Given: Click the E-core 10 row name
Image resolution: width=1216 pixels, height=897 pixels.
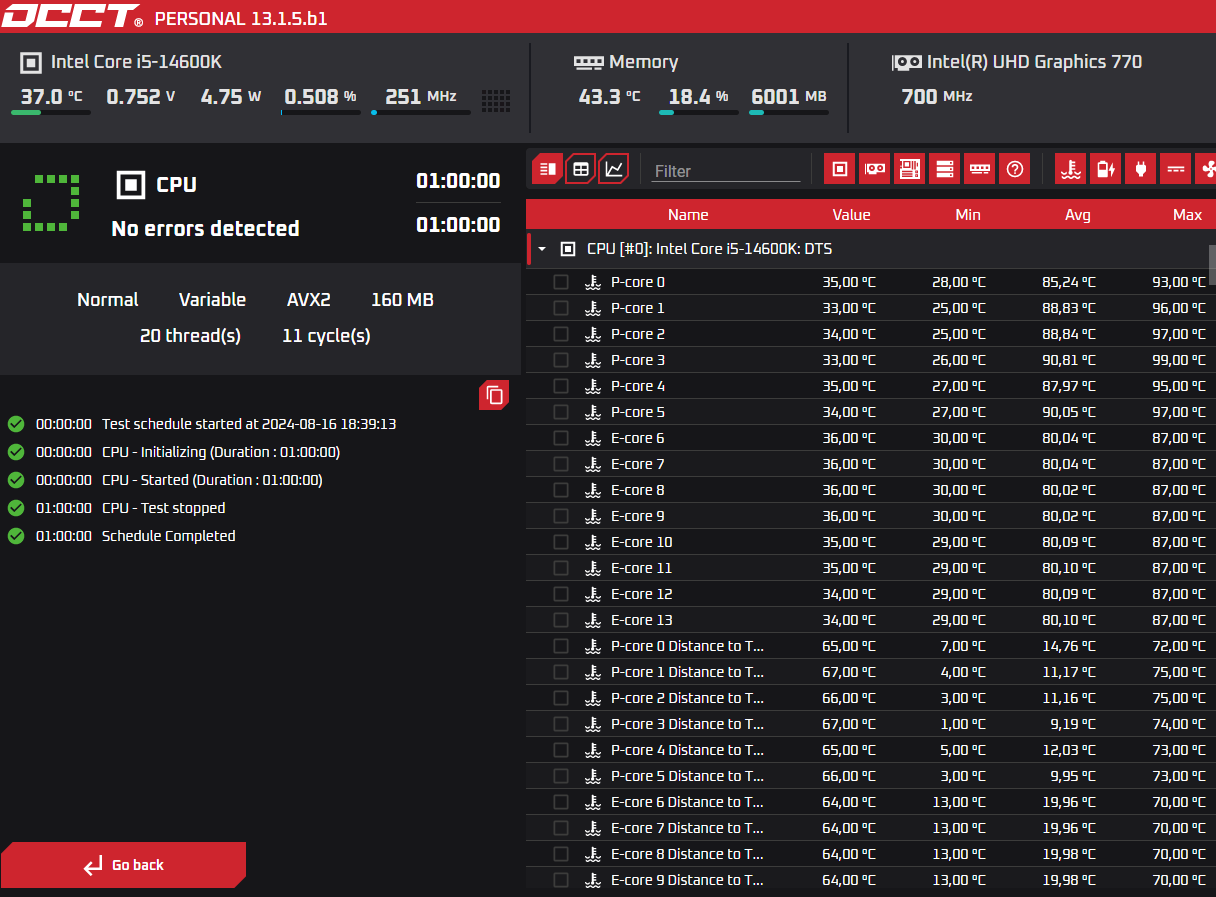Looking at the screenshot, I should (x=641, y=542).
